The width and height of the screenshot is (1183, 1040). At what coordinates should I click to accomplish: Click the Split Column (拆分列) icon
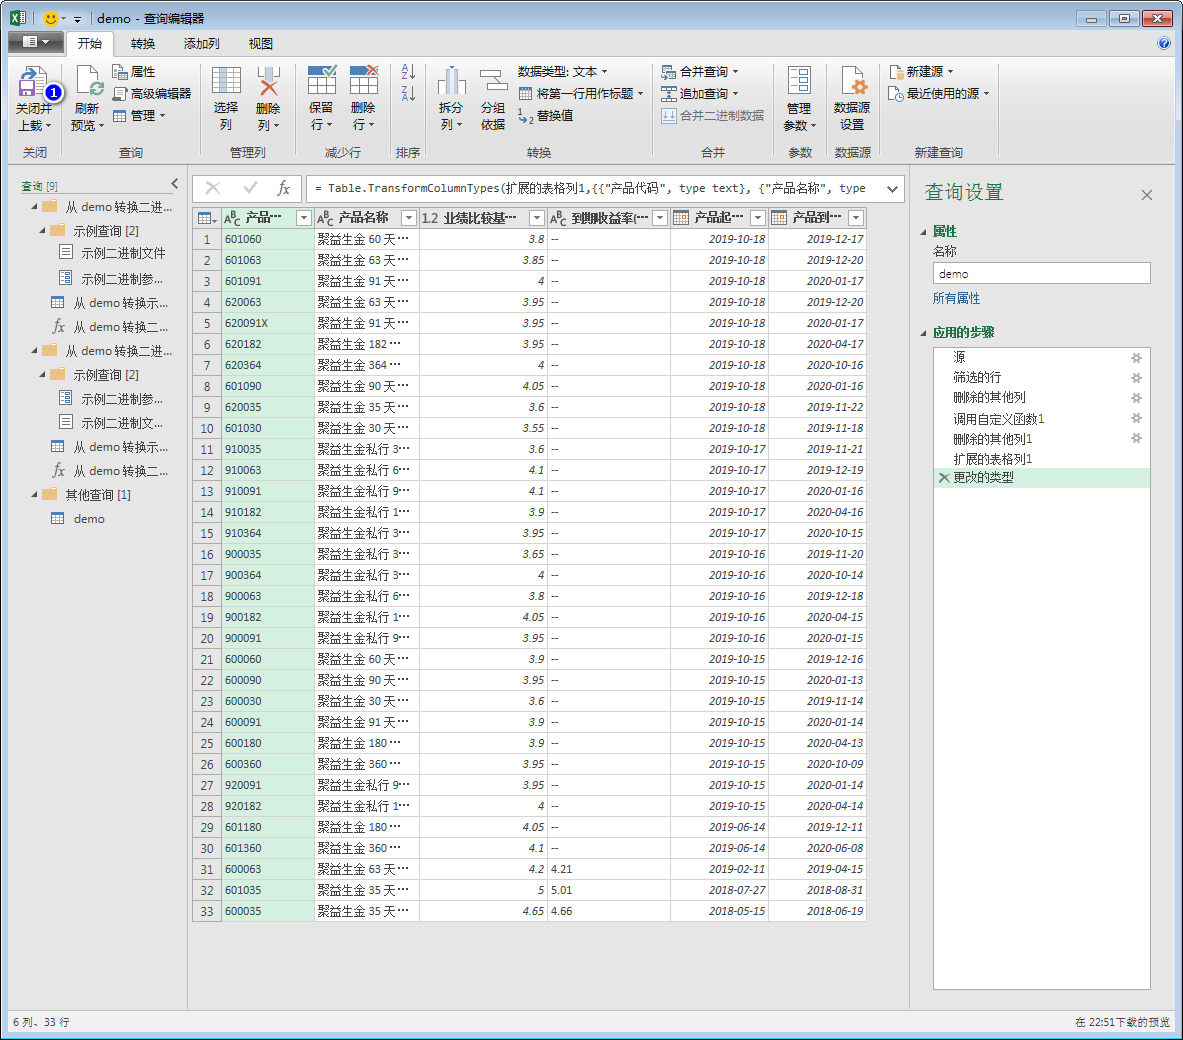point(451,82)
